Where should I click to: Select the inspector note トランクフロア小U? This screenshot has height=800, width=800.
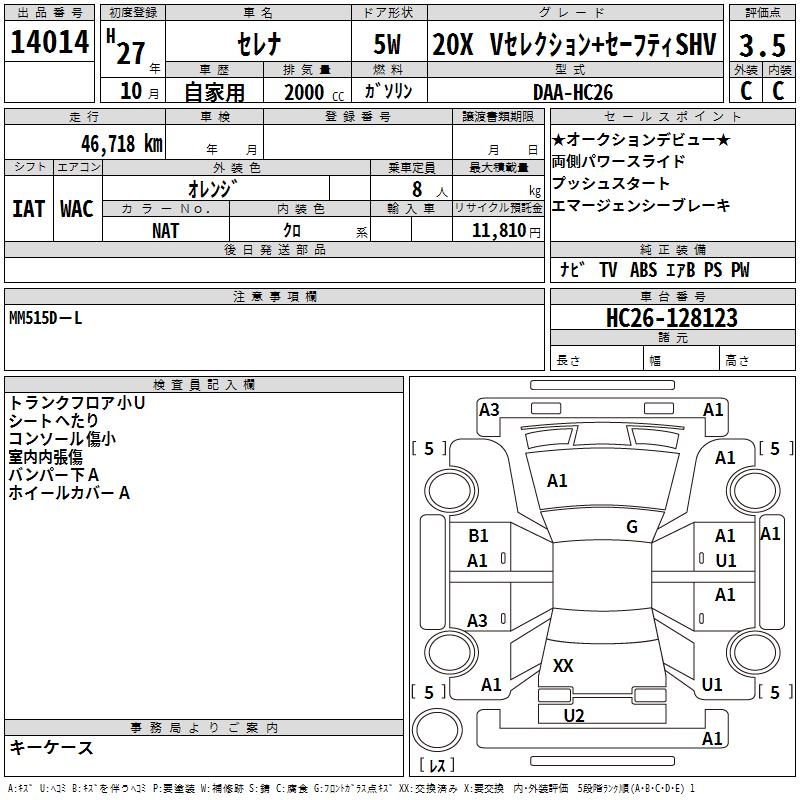point(77,403)
